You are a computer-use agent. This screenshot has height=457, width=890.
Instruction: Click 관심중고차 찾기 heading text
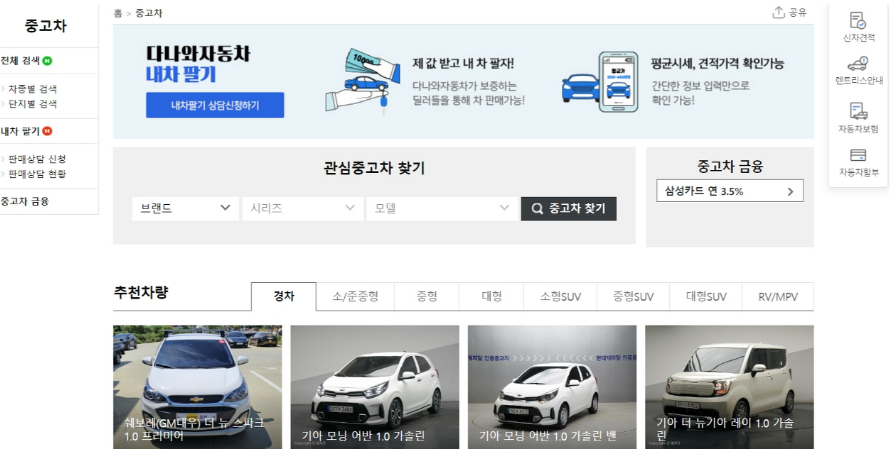(374, 168)
